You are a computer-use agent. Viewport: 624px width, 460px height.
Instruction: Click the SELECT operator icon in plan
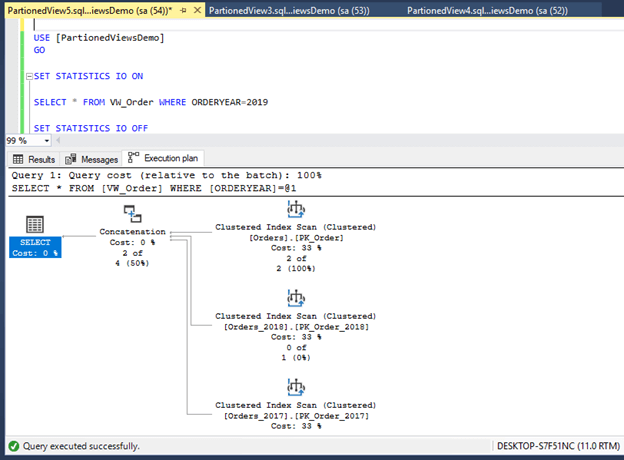click(x=35, y=224)
